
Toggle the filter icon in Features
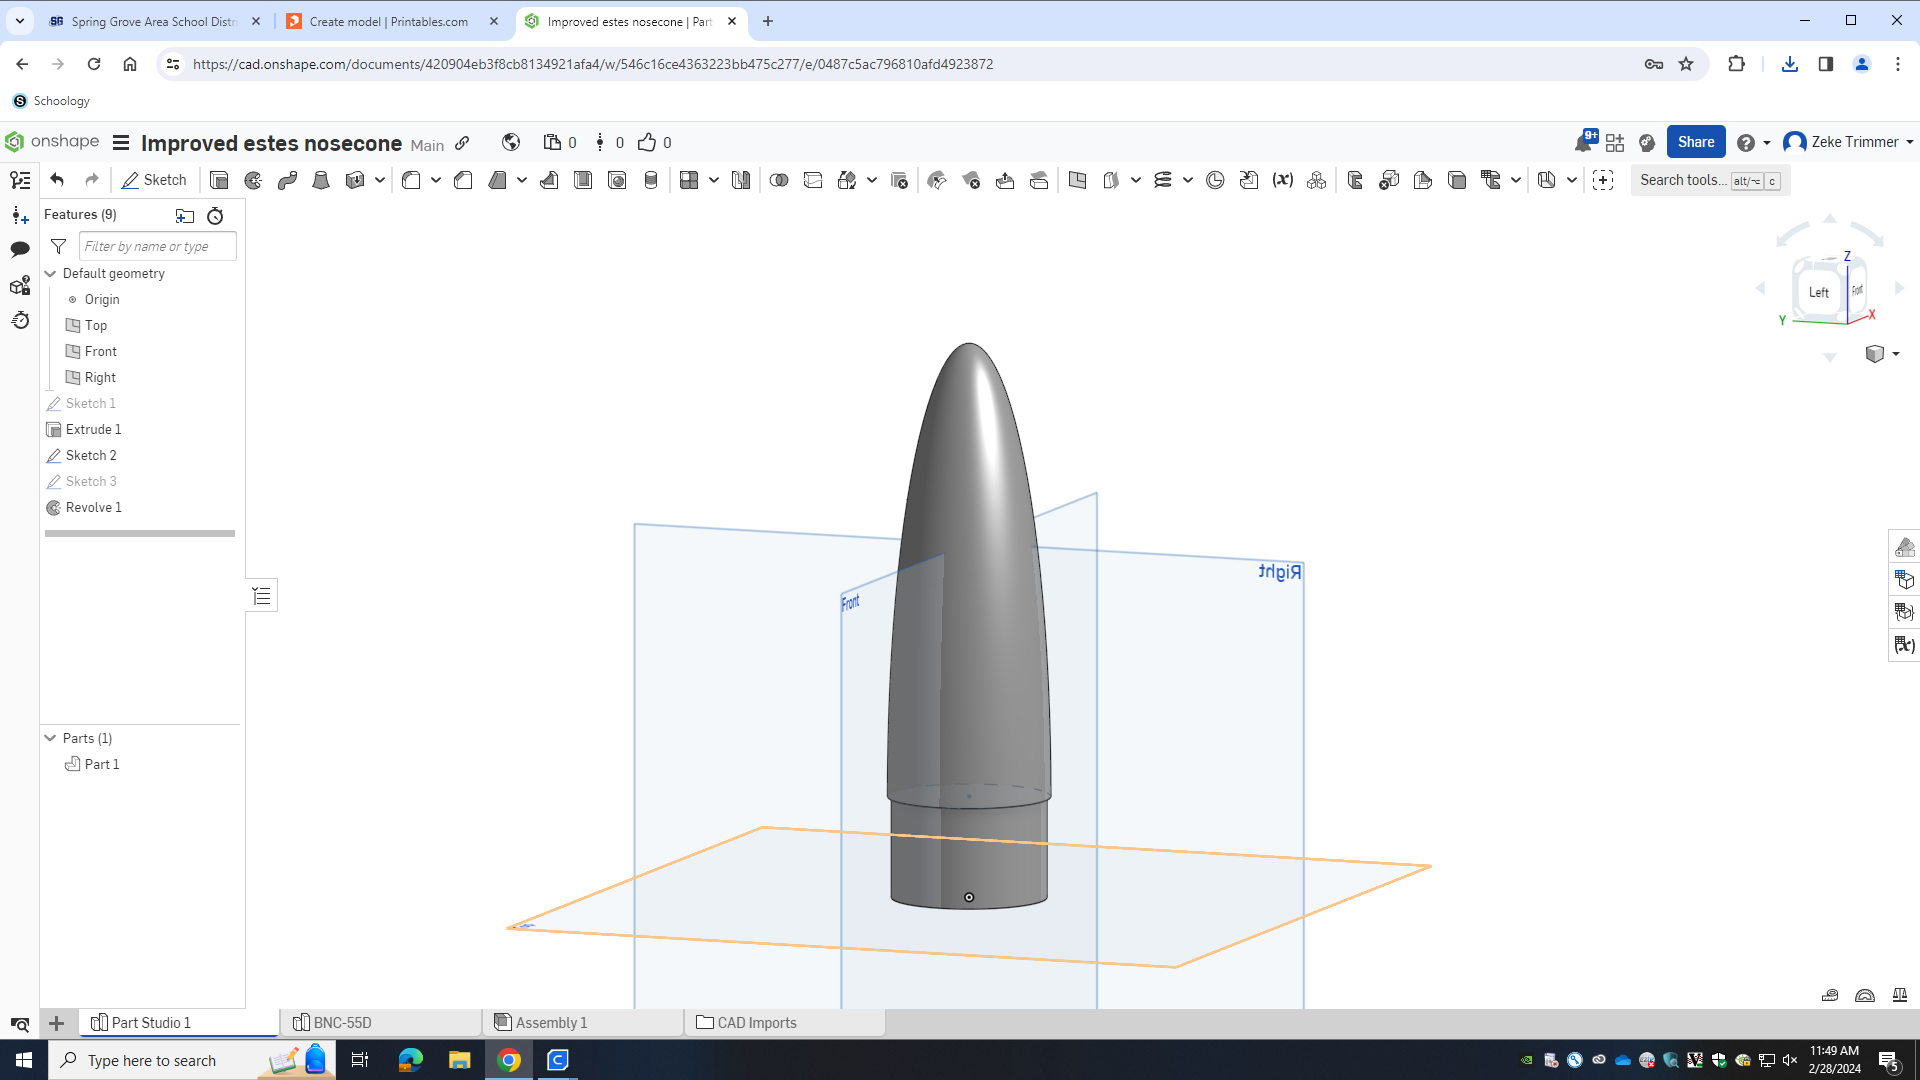pos(58,246)
